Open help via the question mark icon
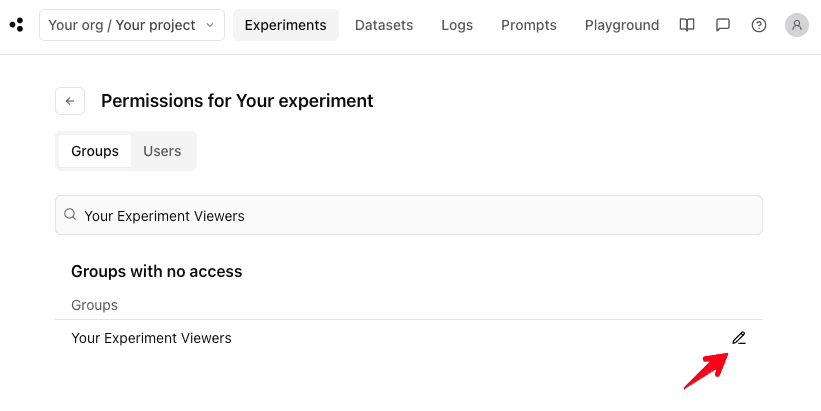Viewport: 821px width, 411px height. tap(759, 25)
